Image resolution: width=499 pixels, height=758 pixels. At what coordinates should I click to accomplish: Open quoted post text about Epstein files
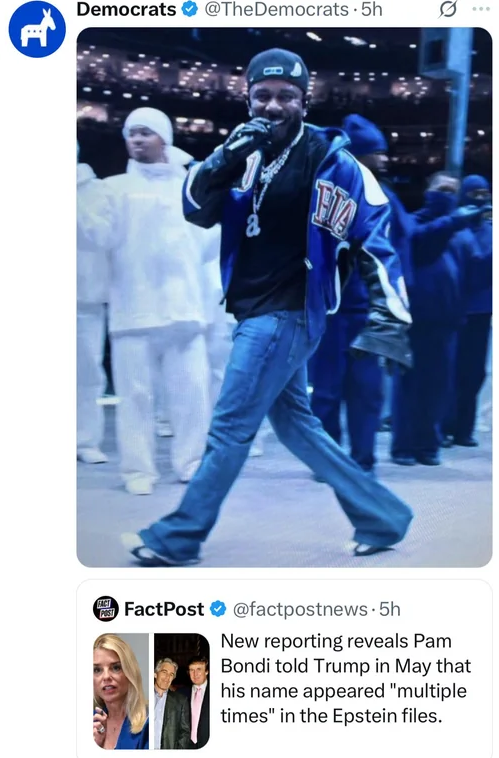point(346,678)
